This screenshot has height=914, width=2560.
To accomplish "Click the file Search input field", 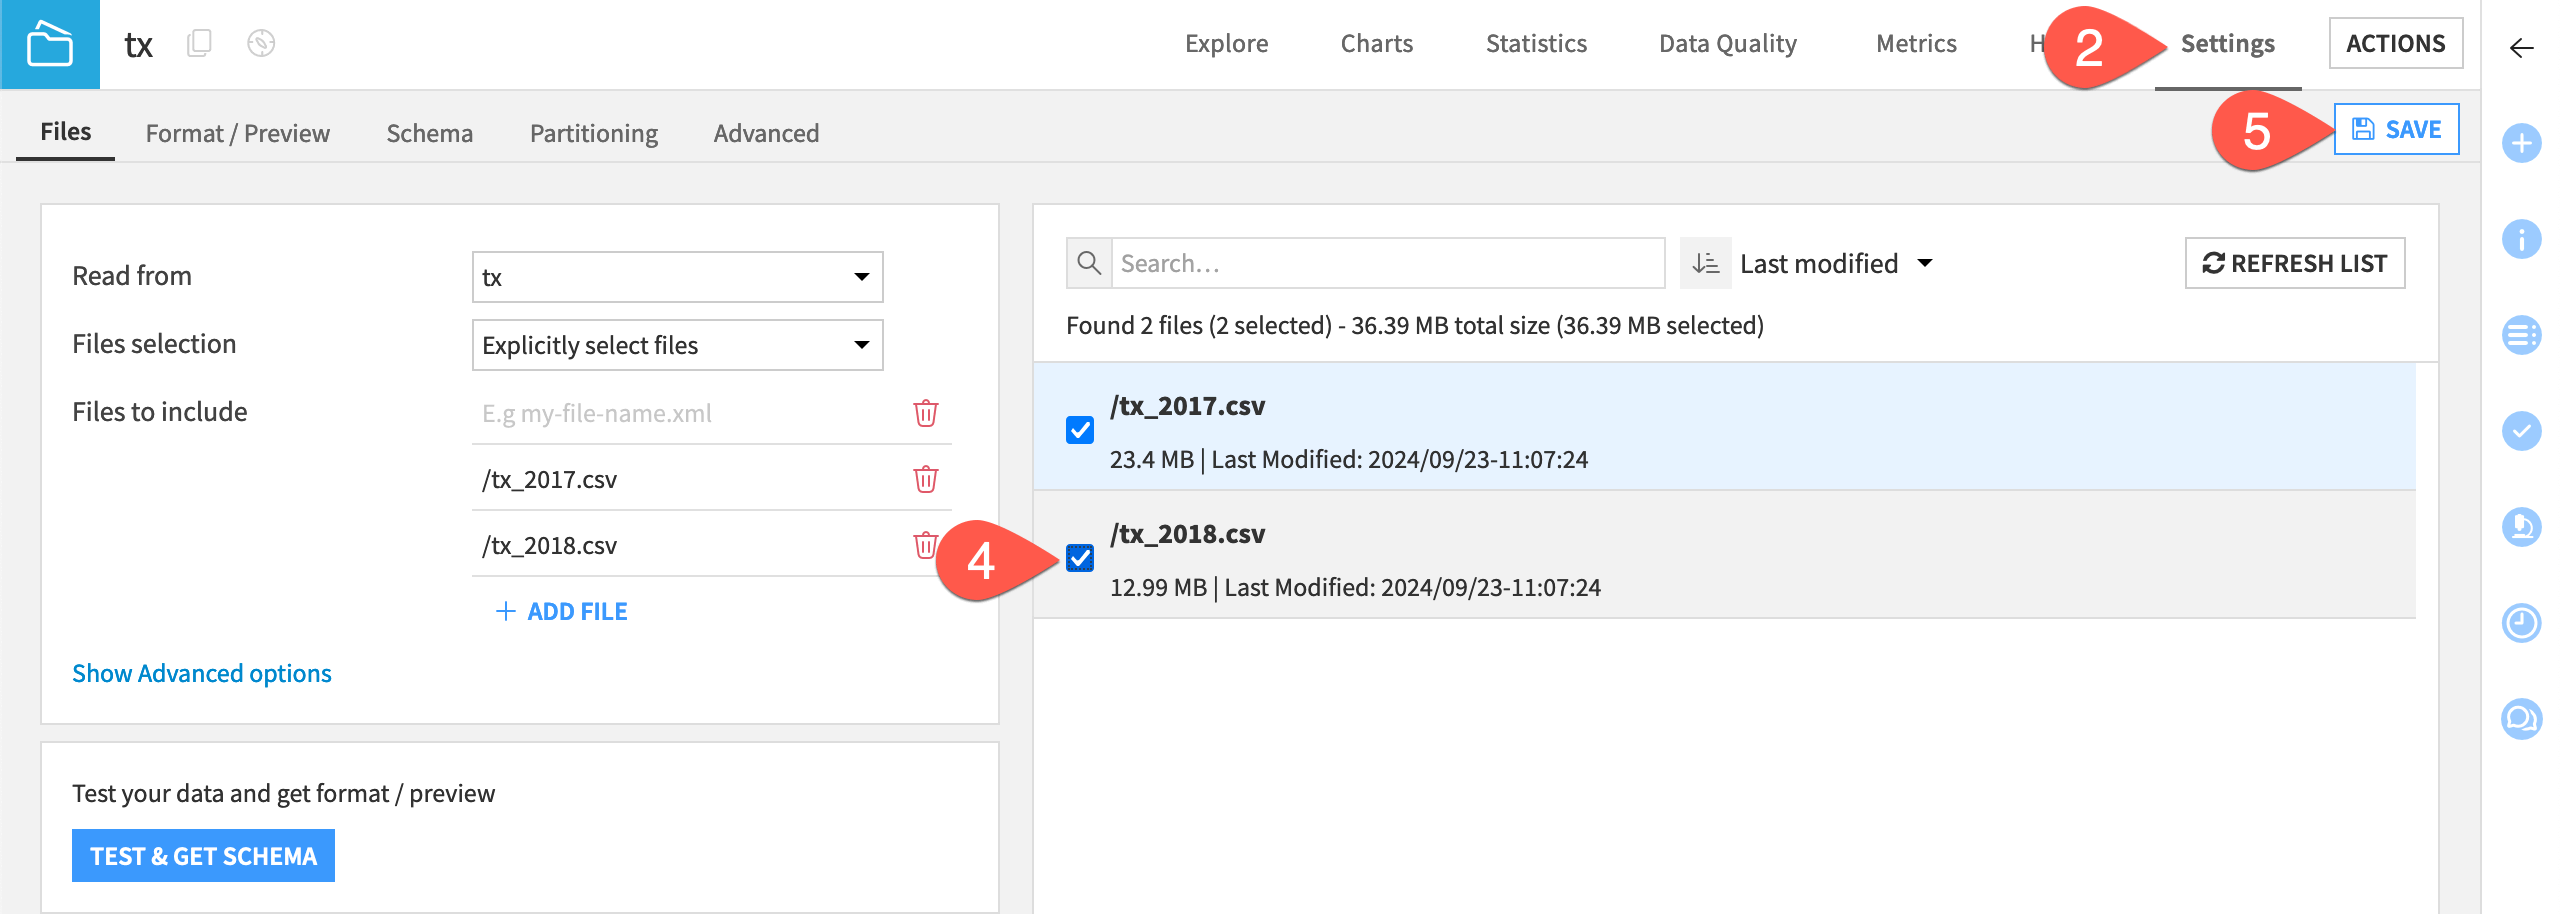I will (x=1388, y=263).
